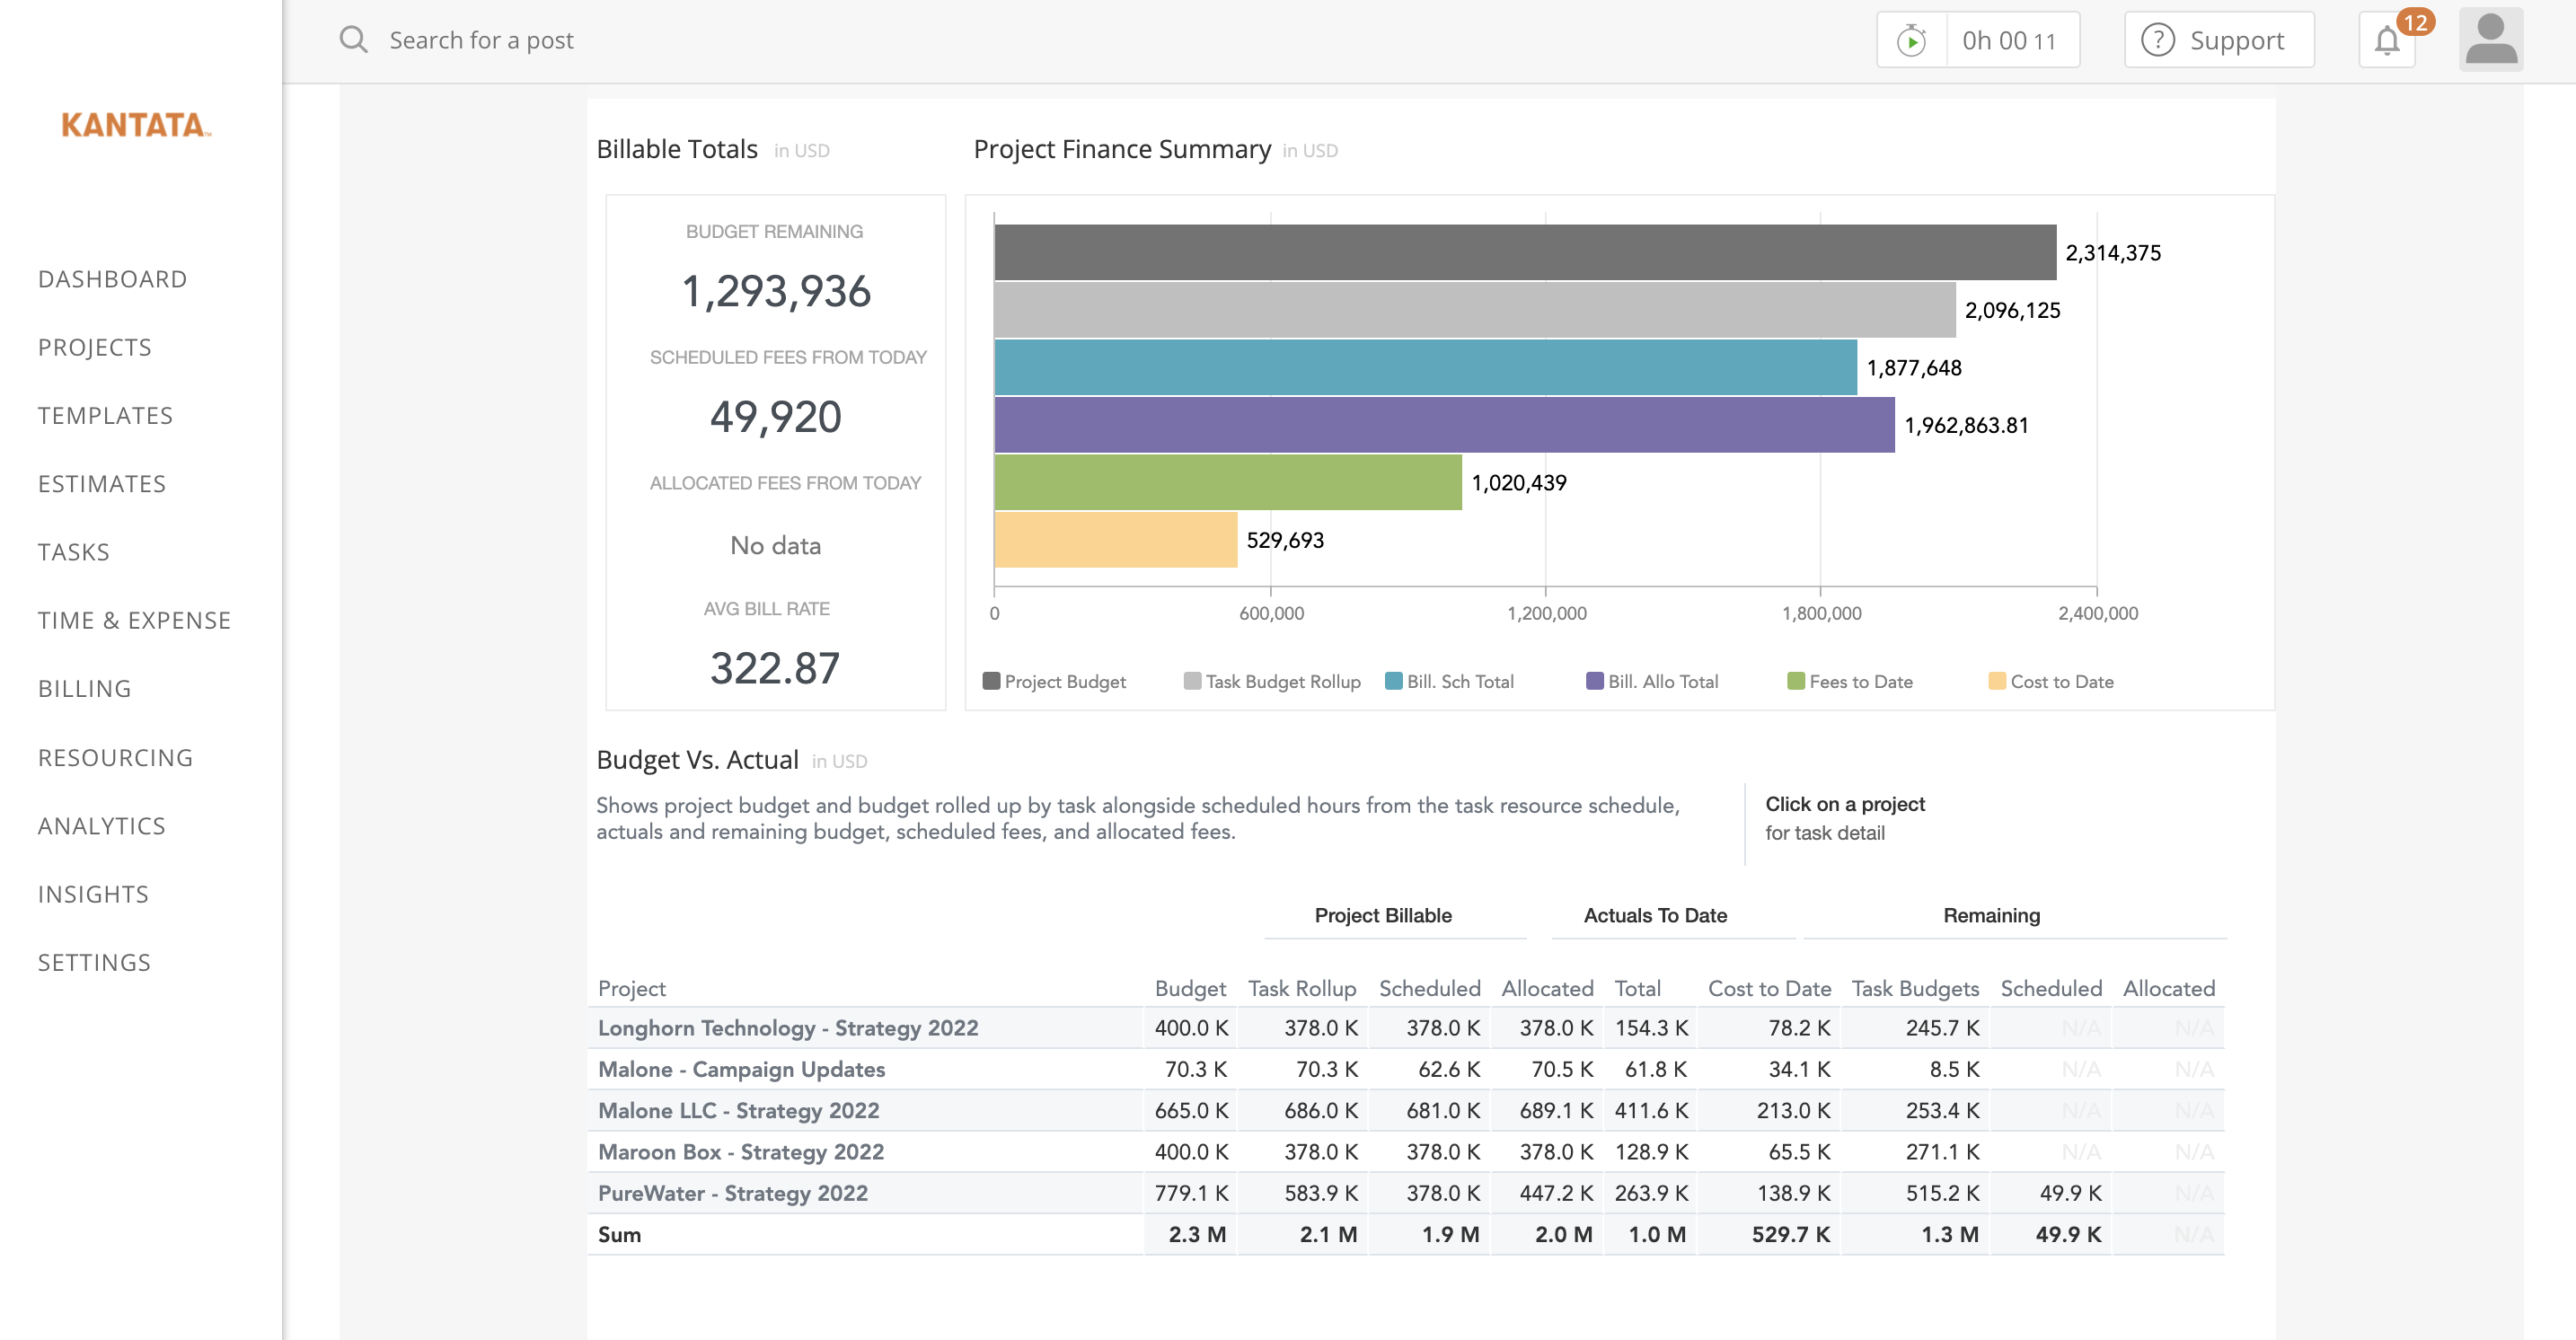Toggle Project Budget legend swatch
The image size is (2576, 1340).
(x=991, y=681)
